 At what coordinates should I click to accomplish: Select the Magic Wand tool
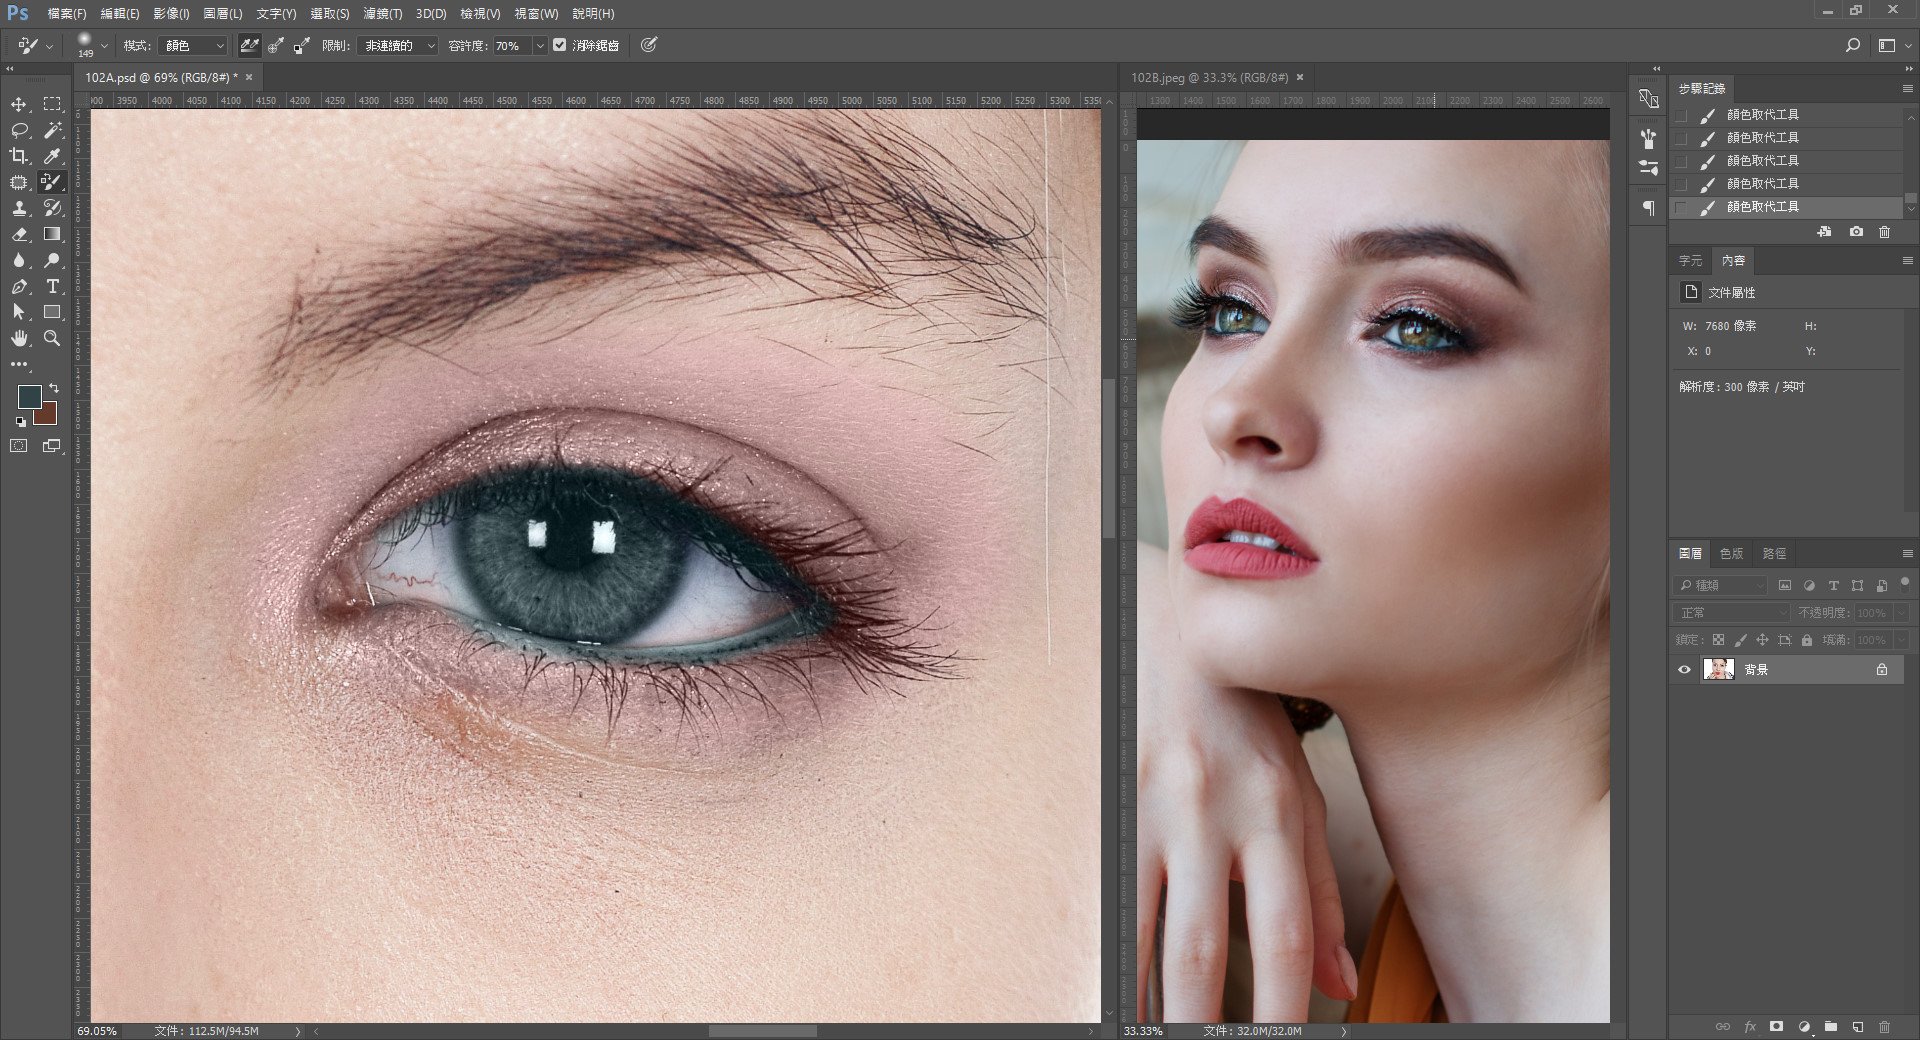(52, 130)
